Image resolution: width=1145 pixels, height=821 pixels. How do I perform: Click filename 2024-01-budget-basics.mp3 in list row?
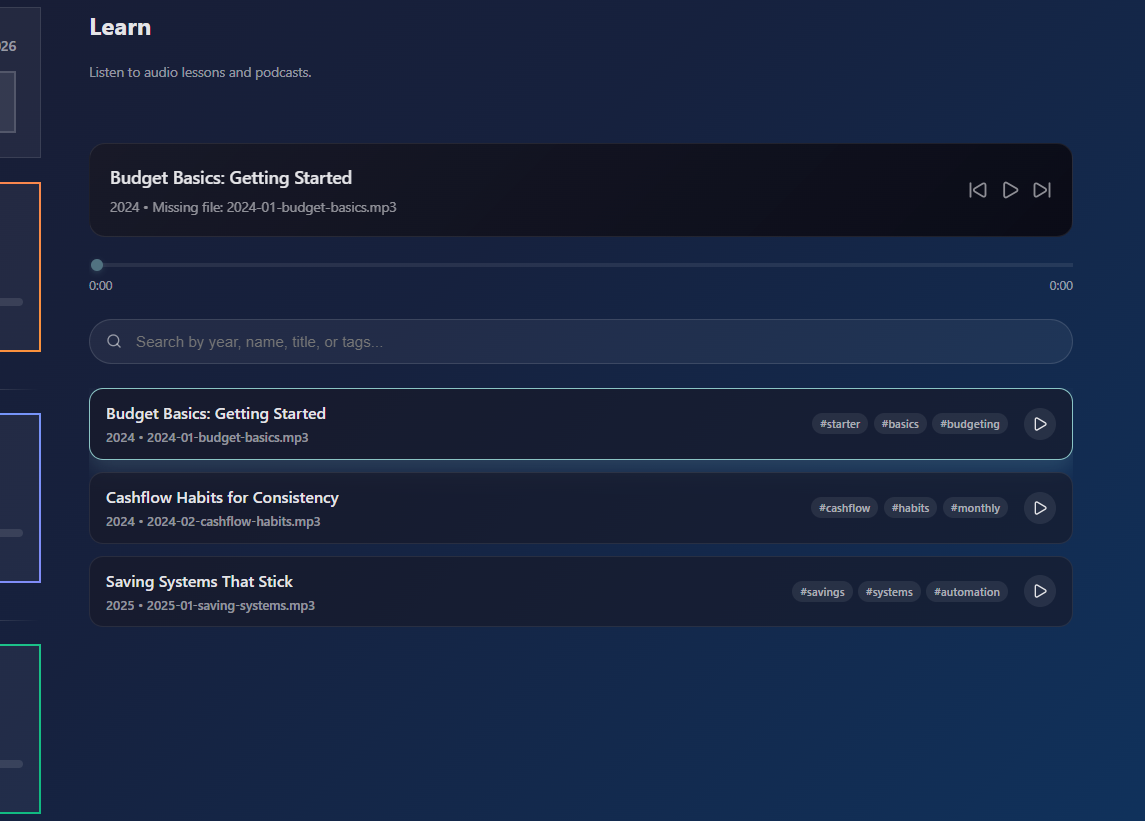click(227, 438)
